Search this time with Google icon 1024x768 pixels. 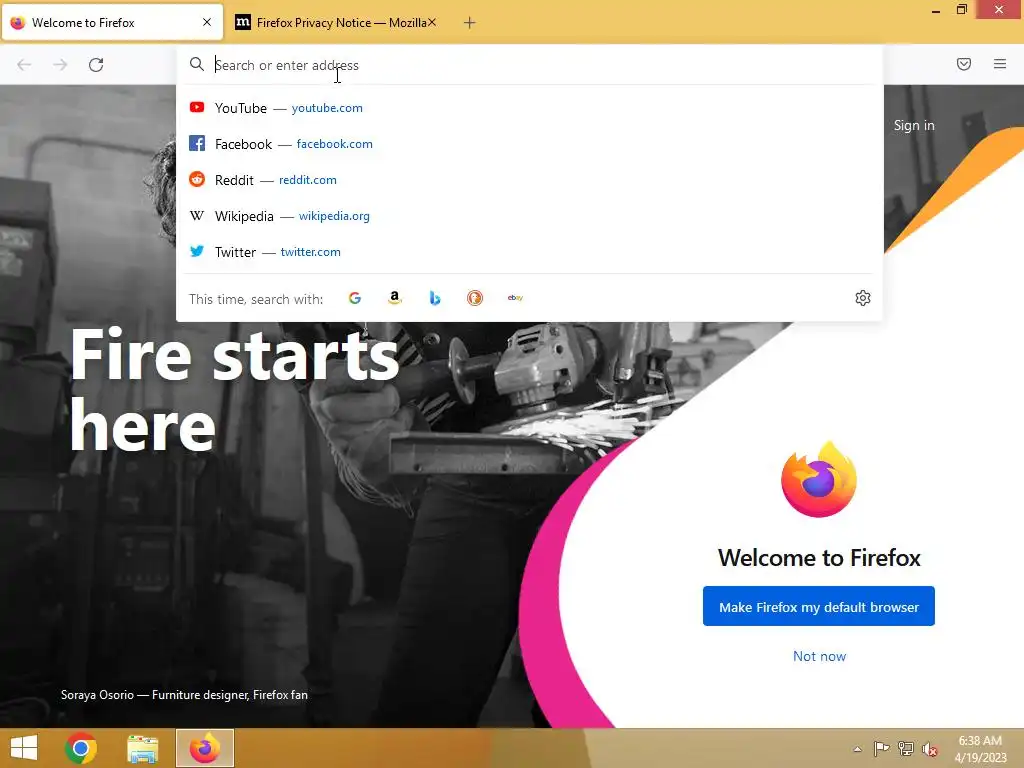pos(355,298)
